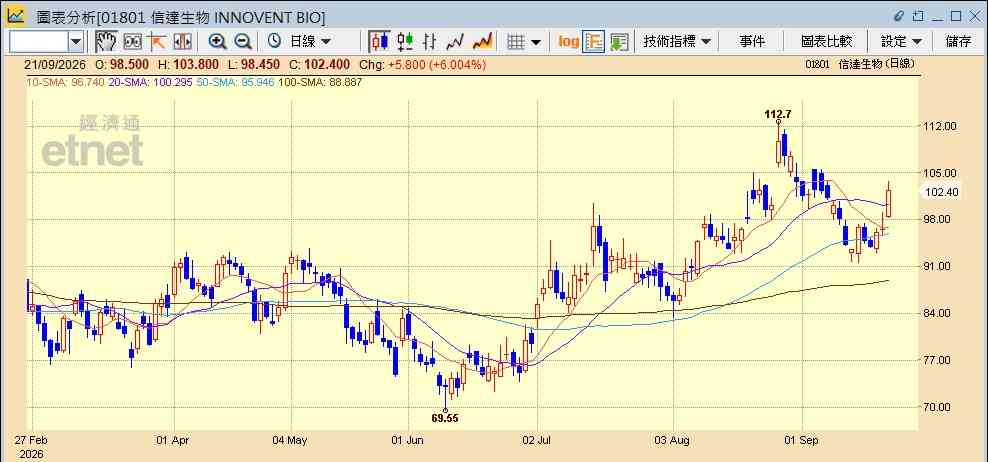Open 圖表比較 chart comparison
The height and width of the screenshot is (462, 988).
coord(826,42)
